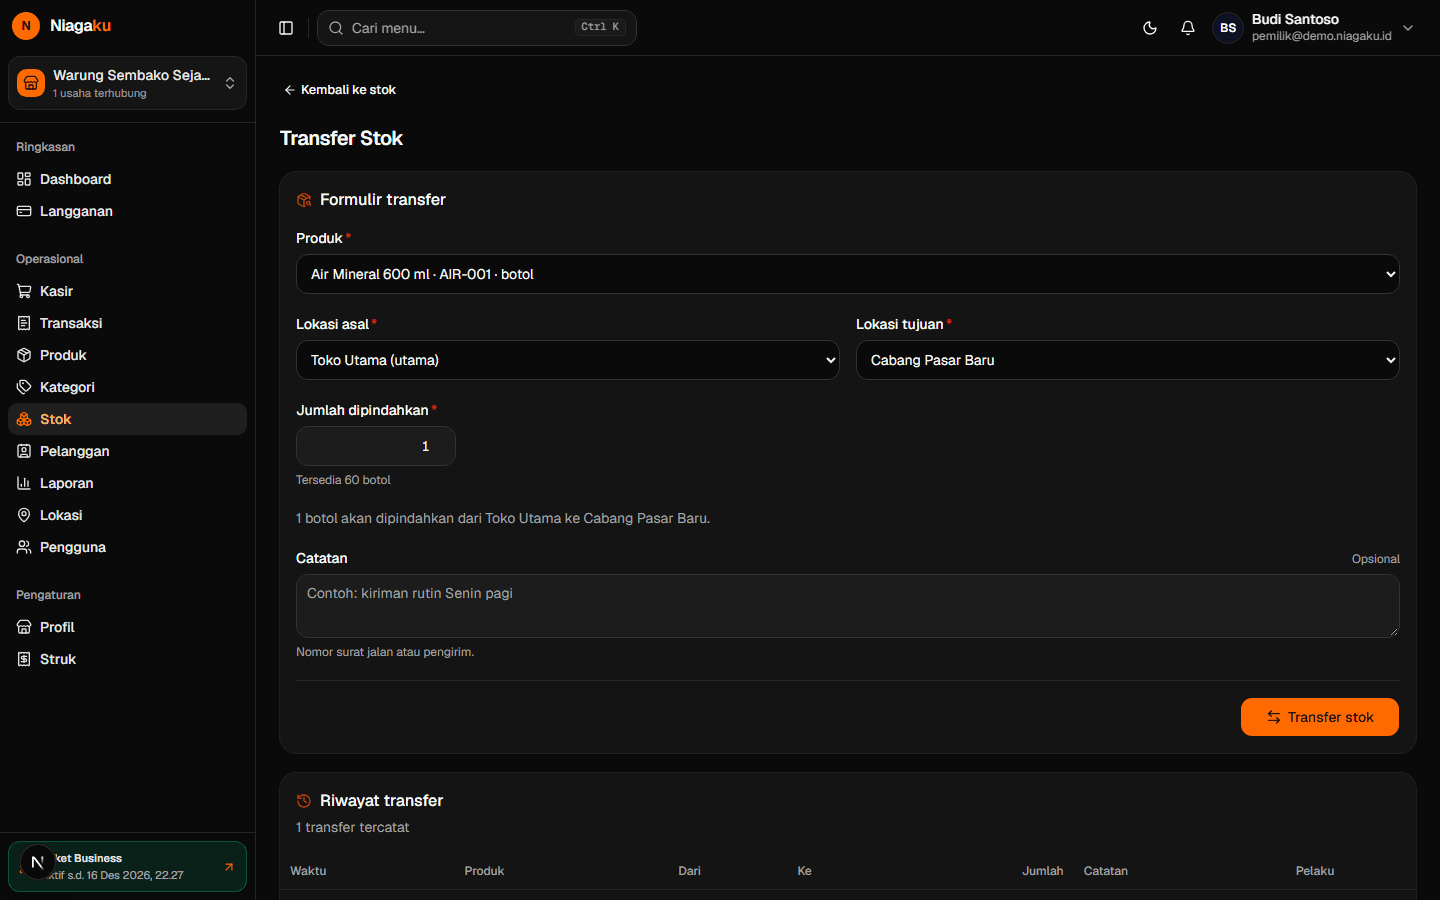
Task: Click into the Catatan text area
Action: (x=847, y=606)
